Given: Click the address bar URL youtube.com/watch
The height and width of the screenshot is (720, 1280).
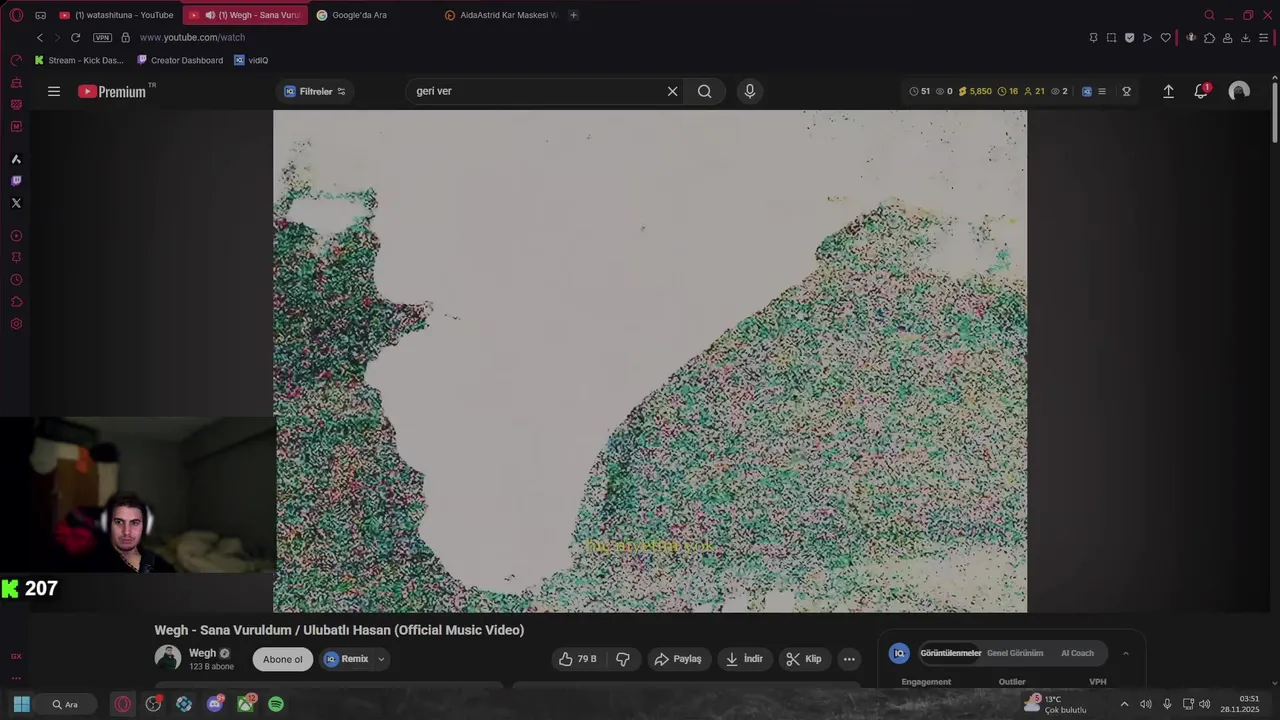Looking at the screenshot, I should tap(192, 37).
